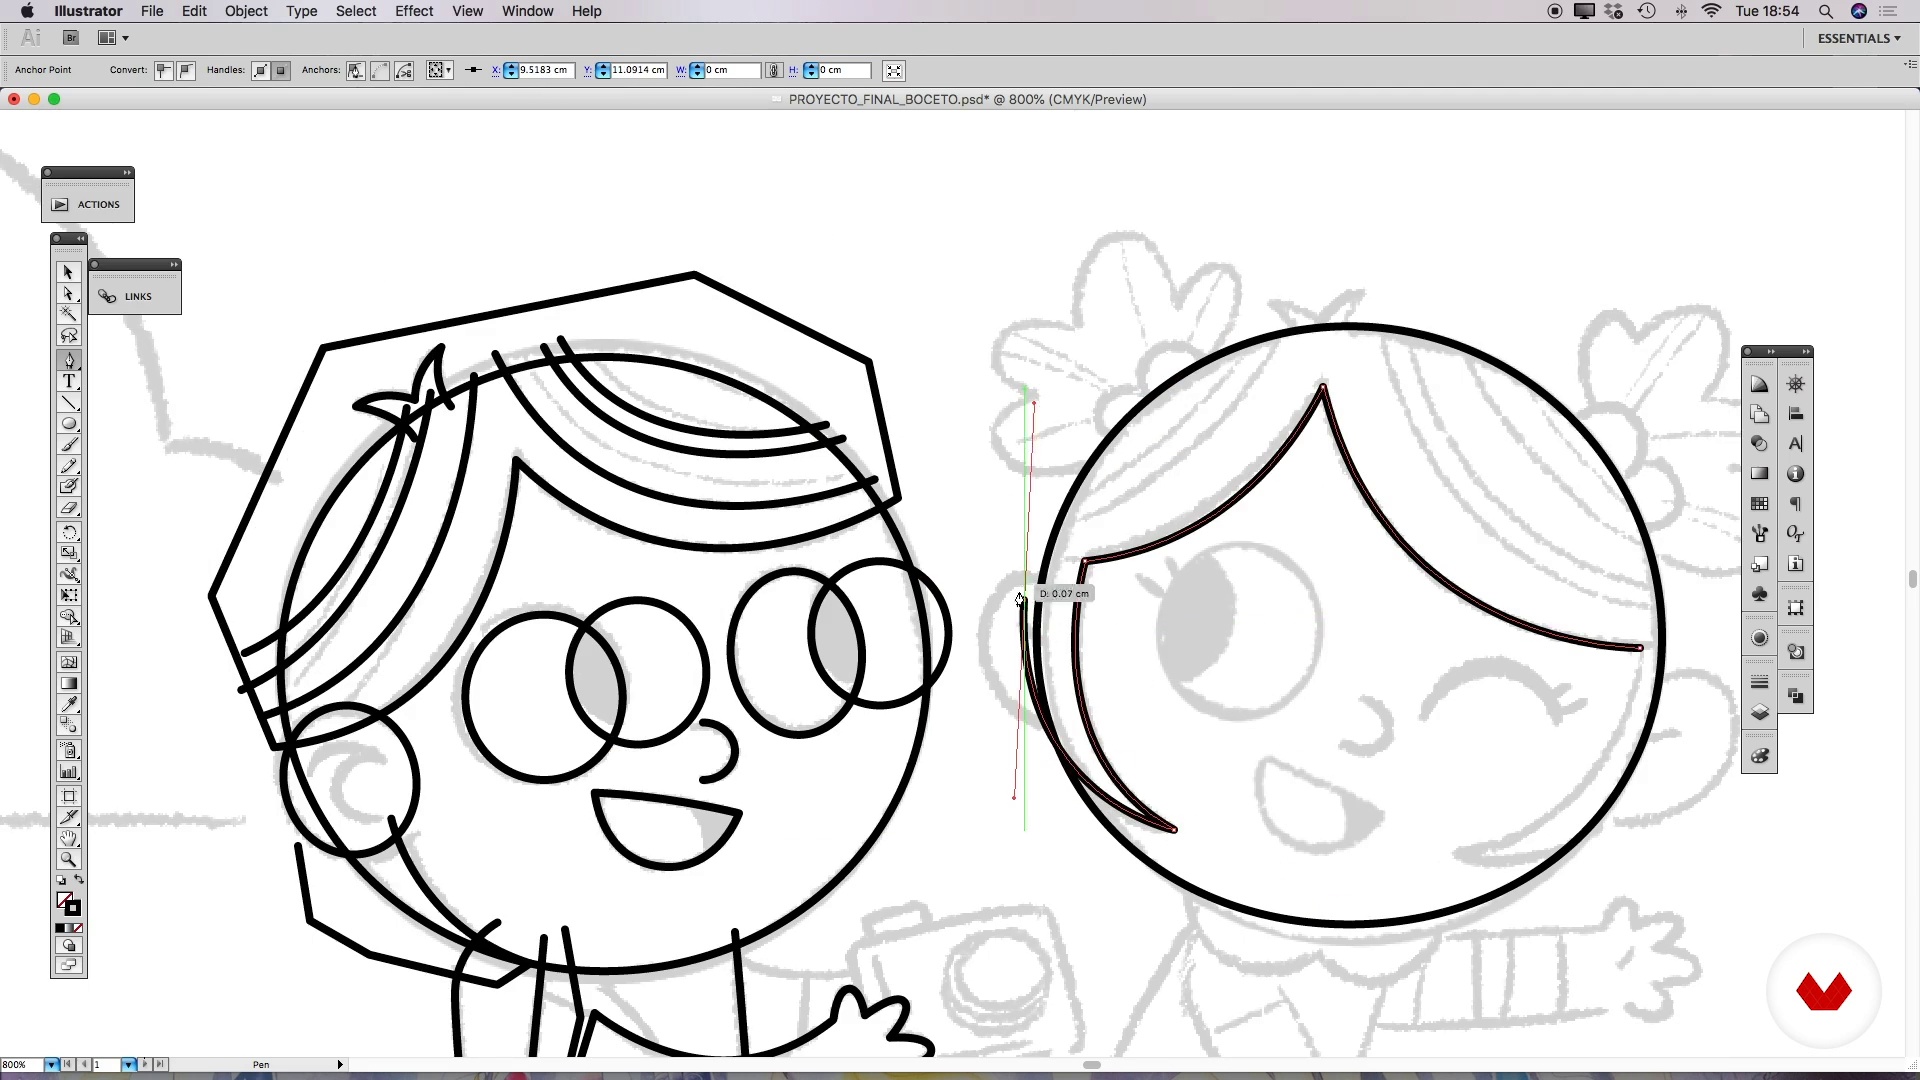Open the zoom level dropdown at 800%
This screenshot has height=1080, width=1920.
[x=52, y=1065]
